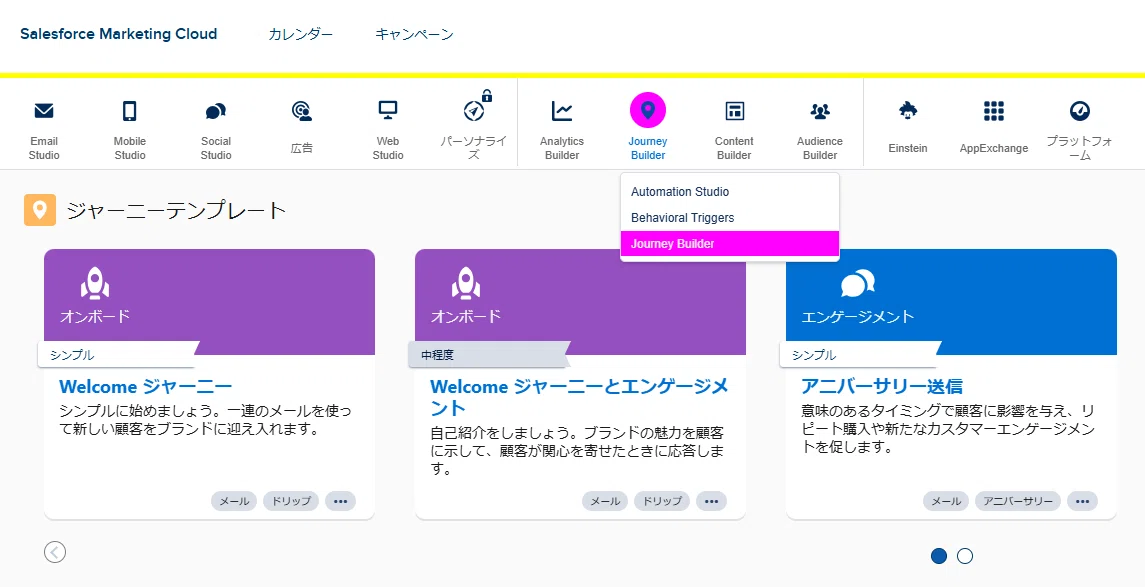Click メール tag on Welcome ジャーニー card

pyautogui.click(x=234, y=501)
